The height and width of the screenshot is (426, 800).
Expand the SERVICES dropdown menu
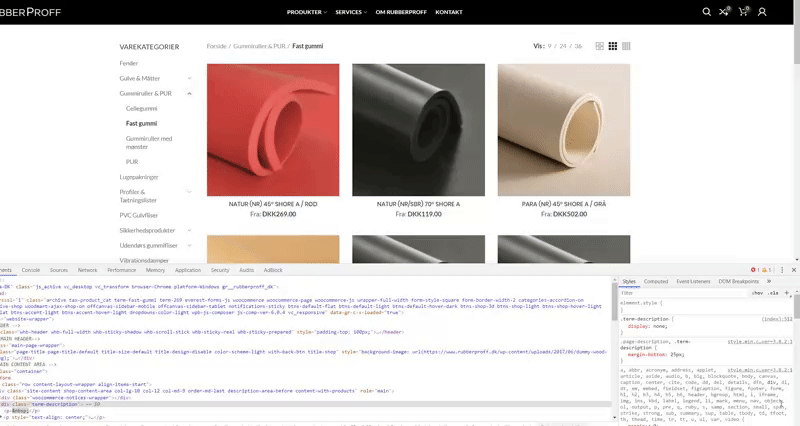click(351, 12)
